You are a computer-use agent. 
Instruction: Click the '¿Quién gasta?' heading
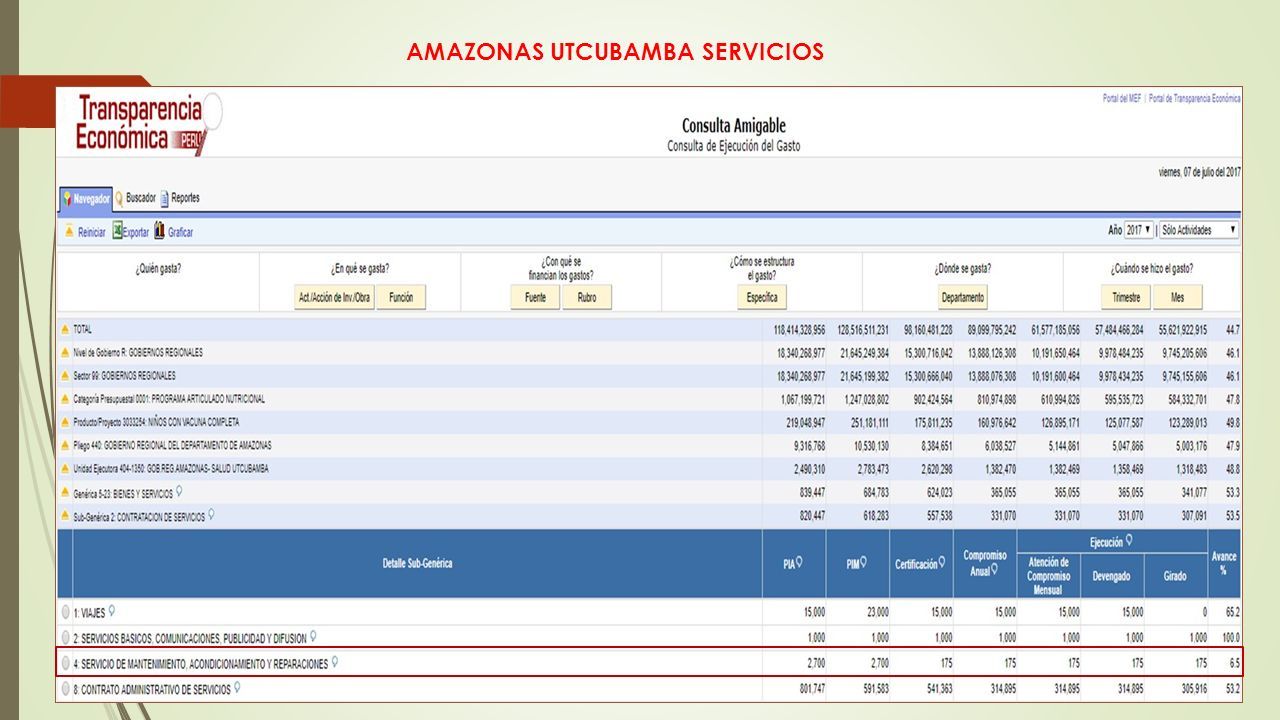coord(158,268)
